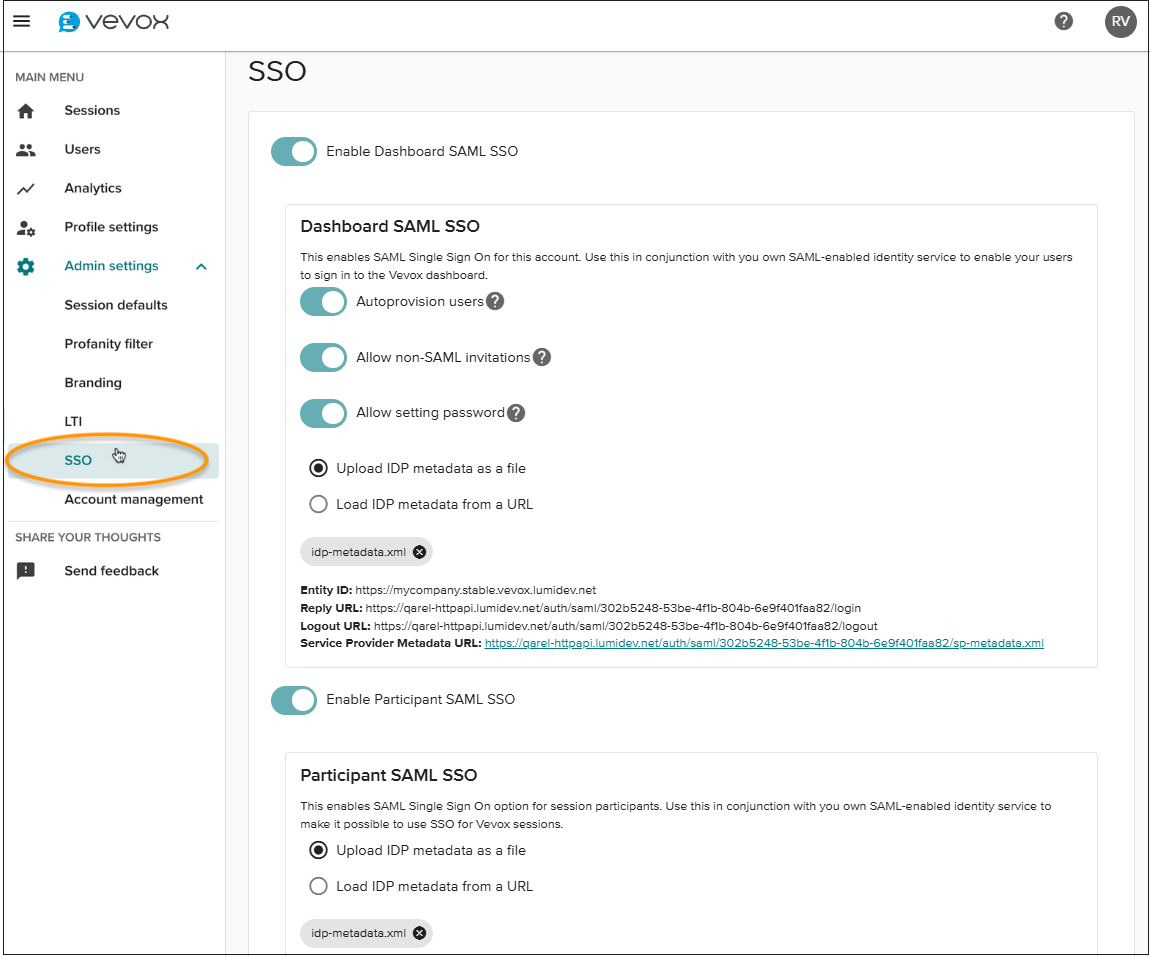
Task: Show help for Allow non-SAML invitations
Action: (x=541, y=357)
